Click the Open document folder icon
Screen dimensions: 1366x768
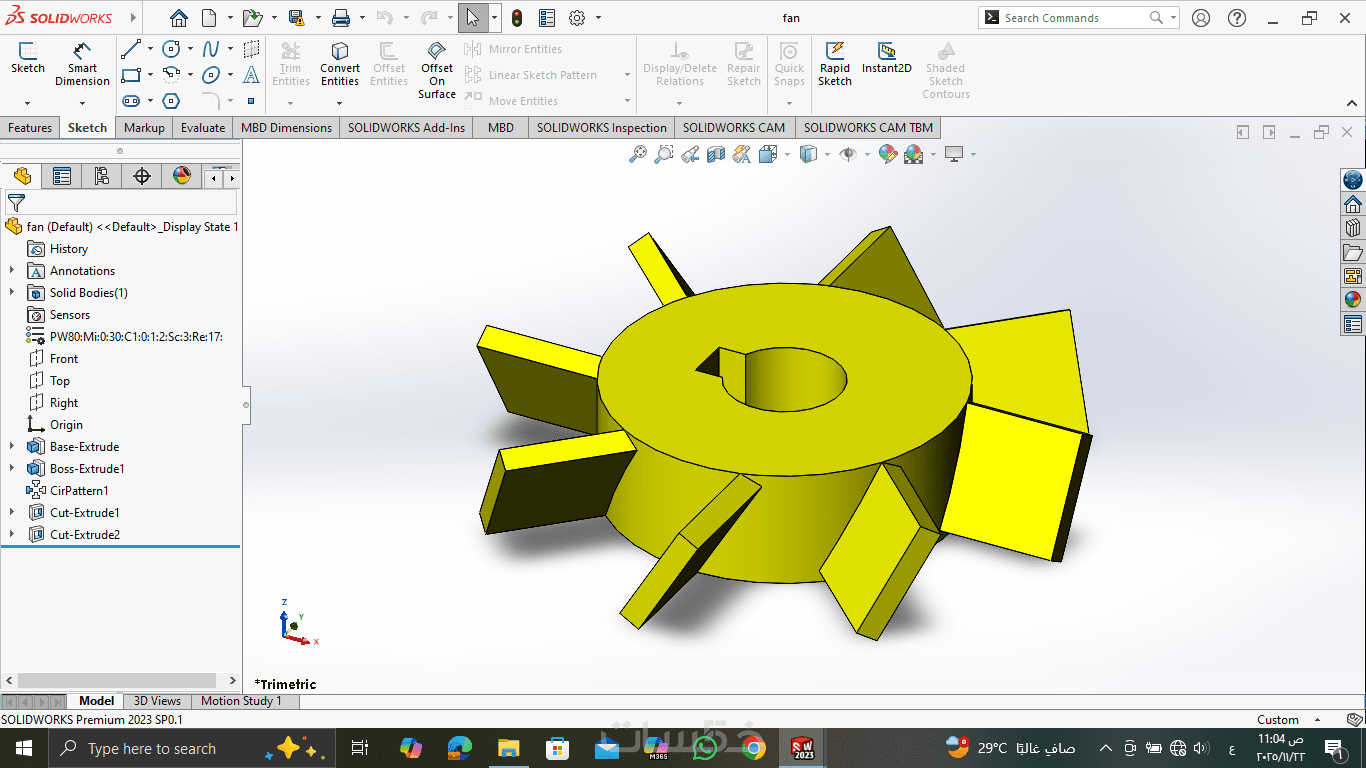coord(252,18)
